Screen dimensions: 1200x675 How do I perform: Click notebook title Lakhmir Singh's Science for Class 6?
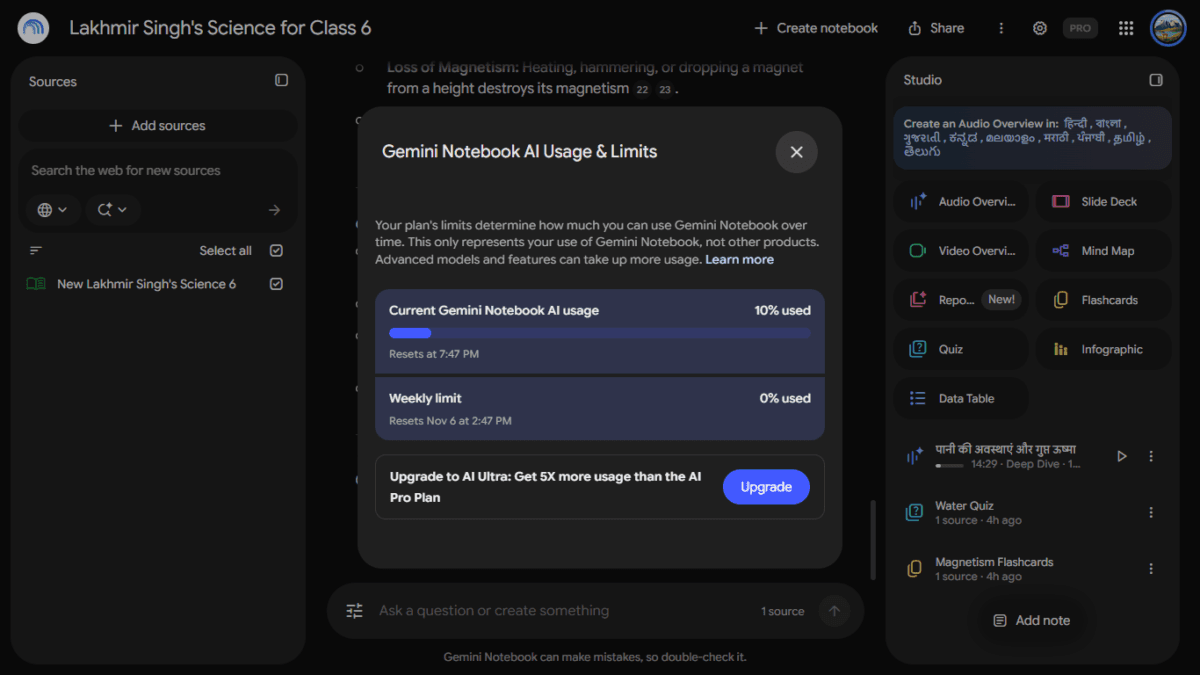tap(220, 28)
